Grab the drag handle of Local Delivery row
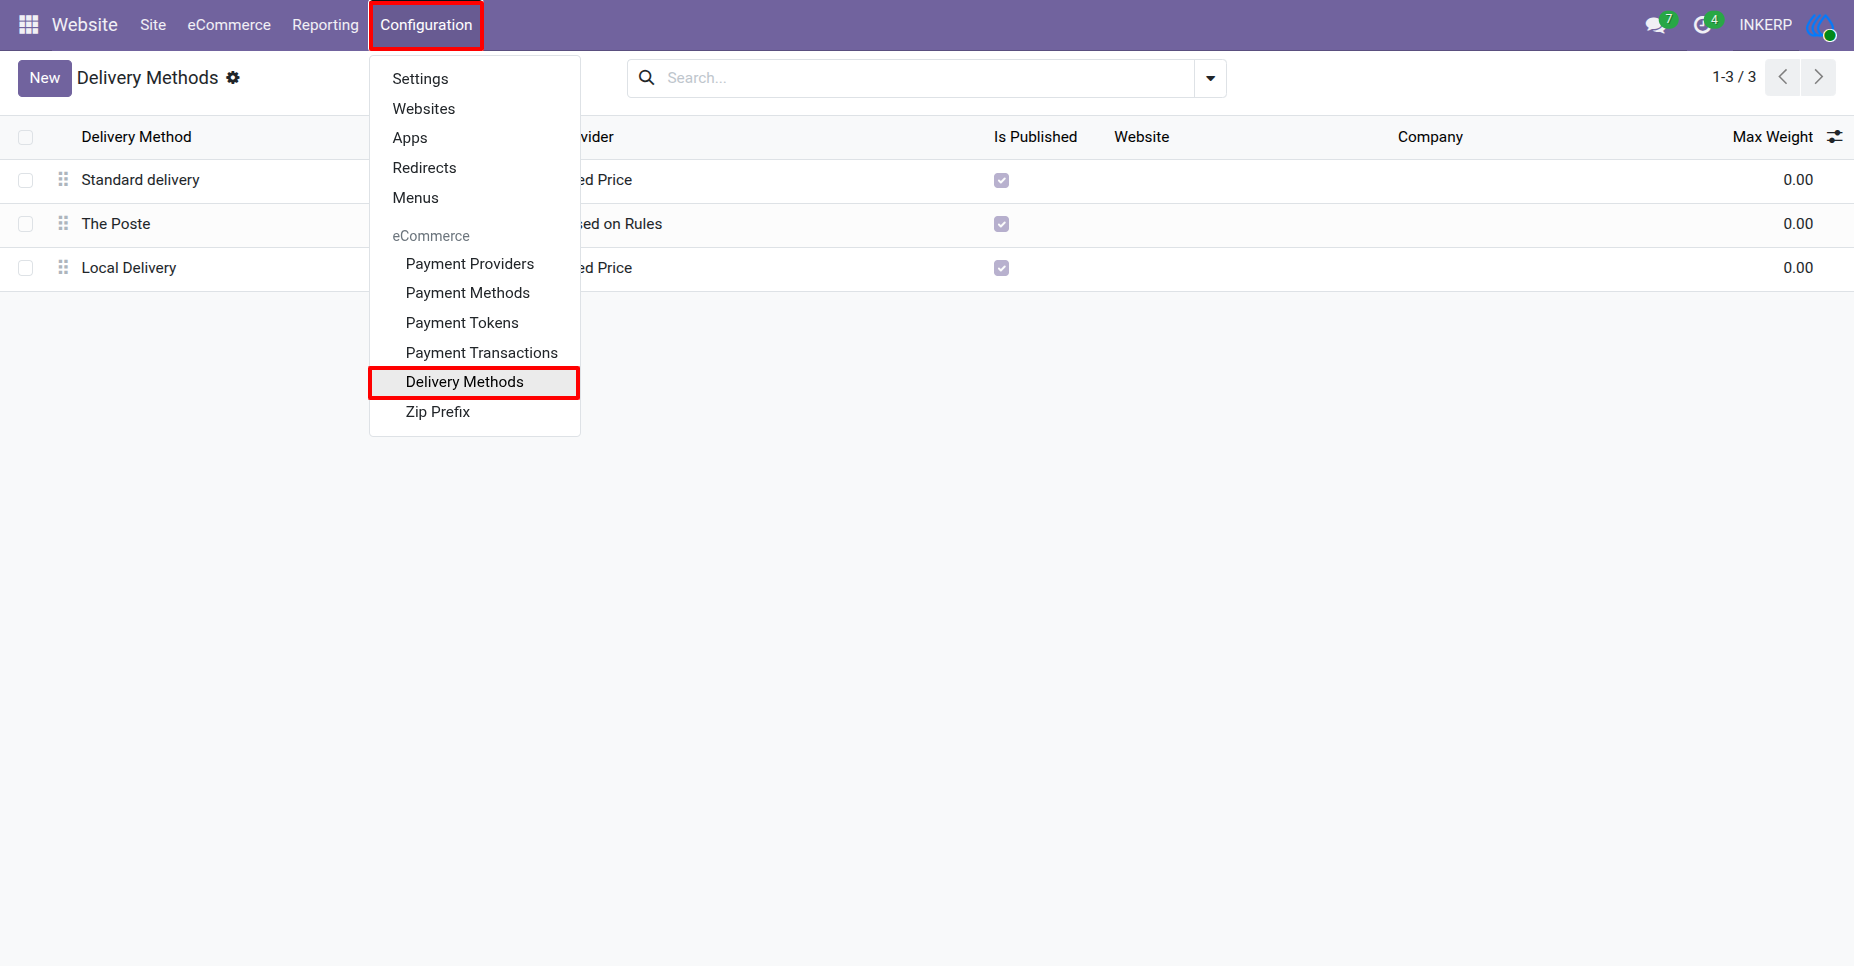1854x966 pixels. coord(63,268)
